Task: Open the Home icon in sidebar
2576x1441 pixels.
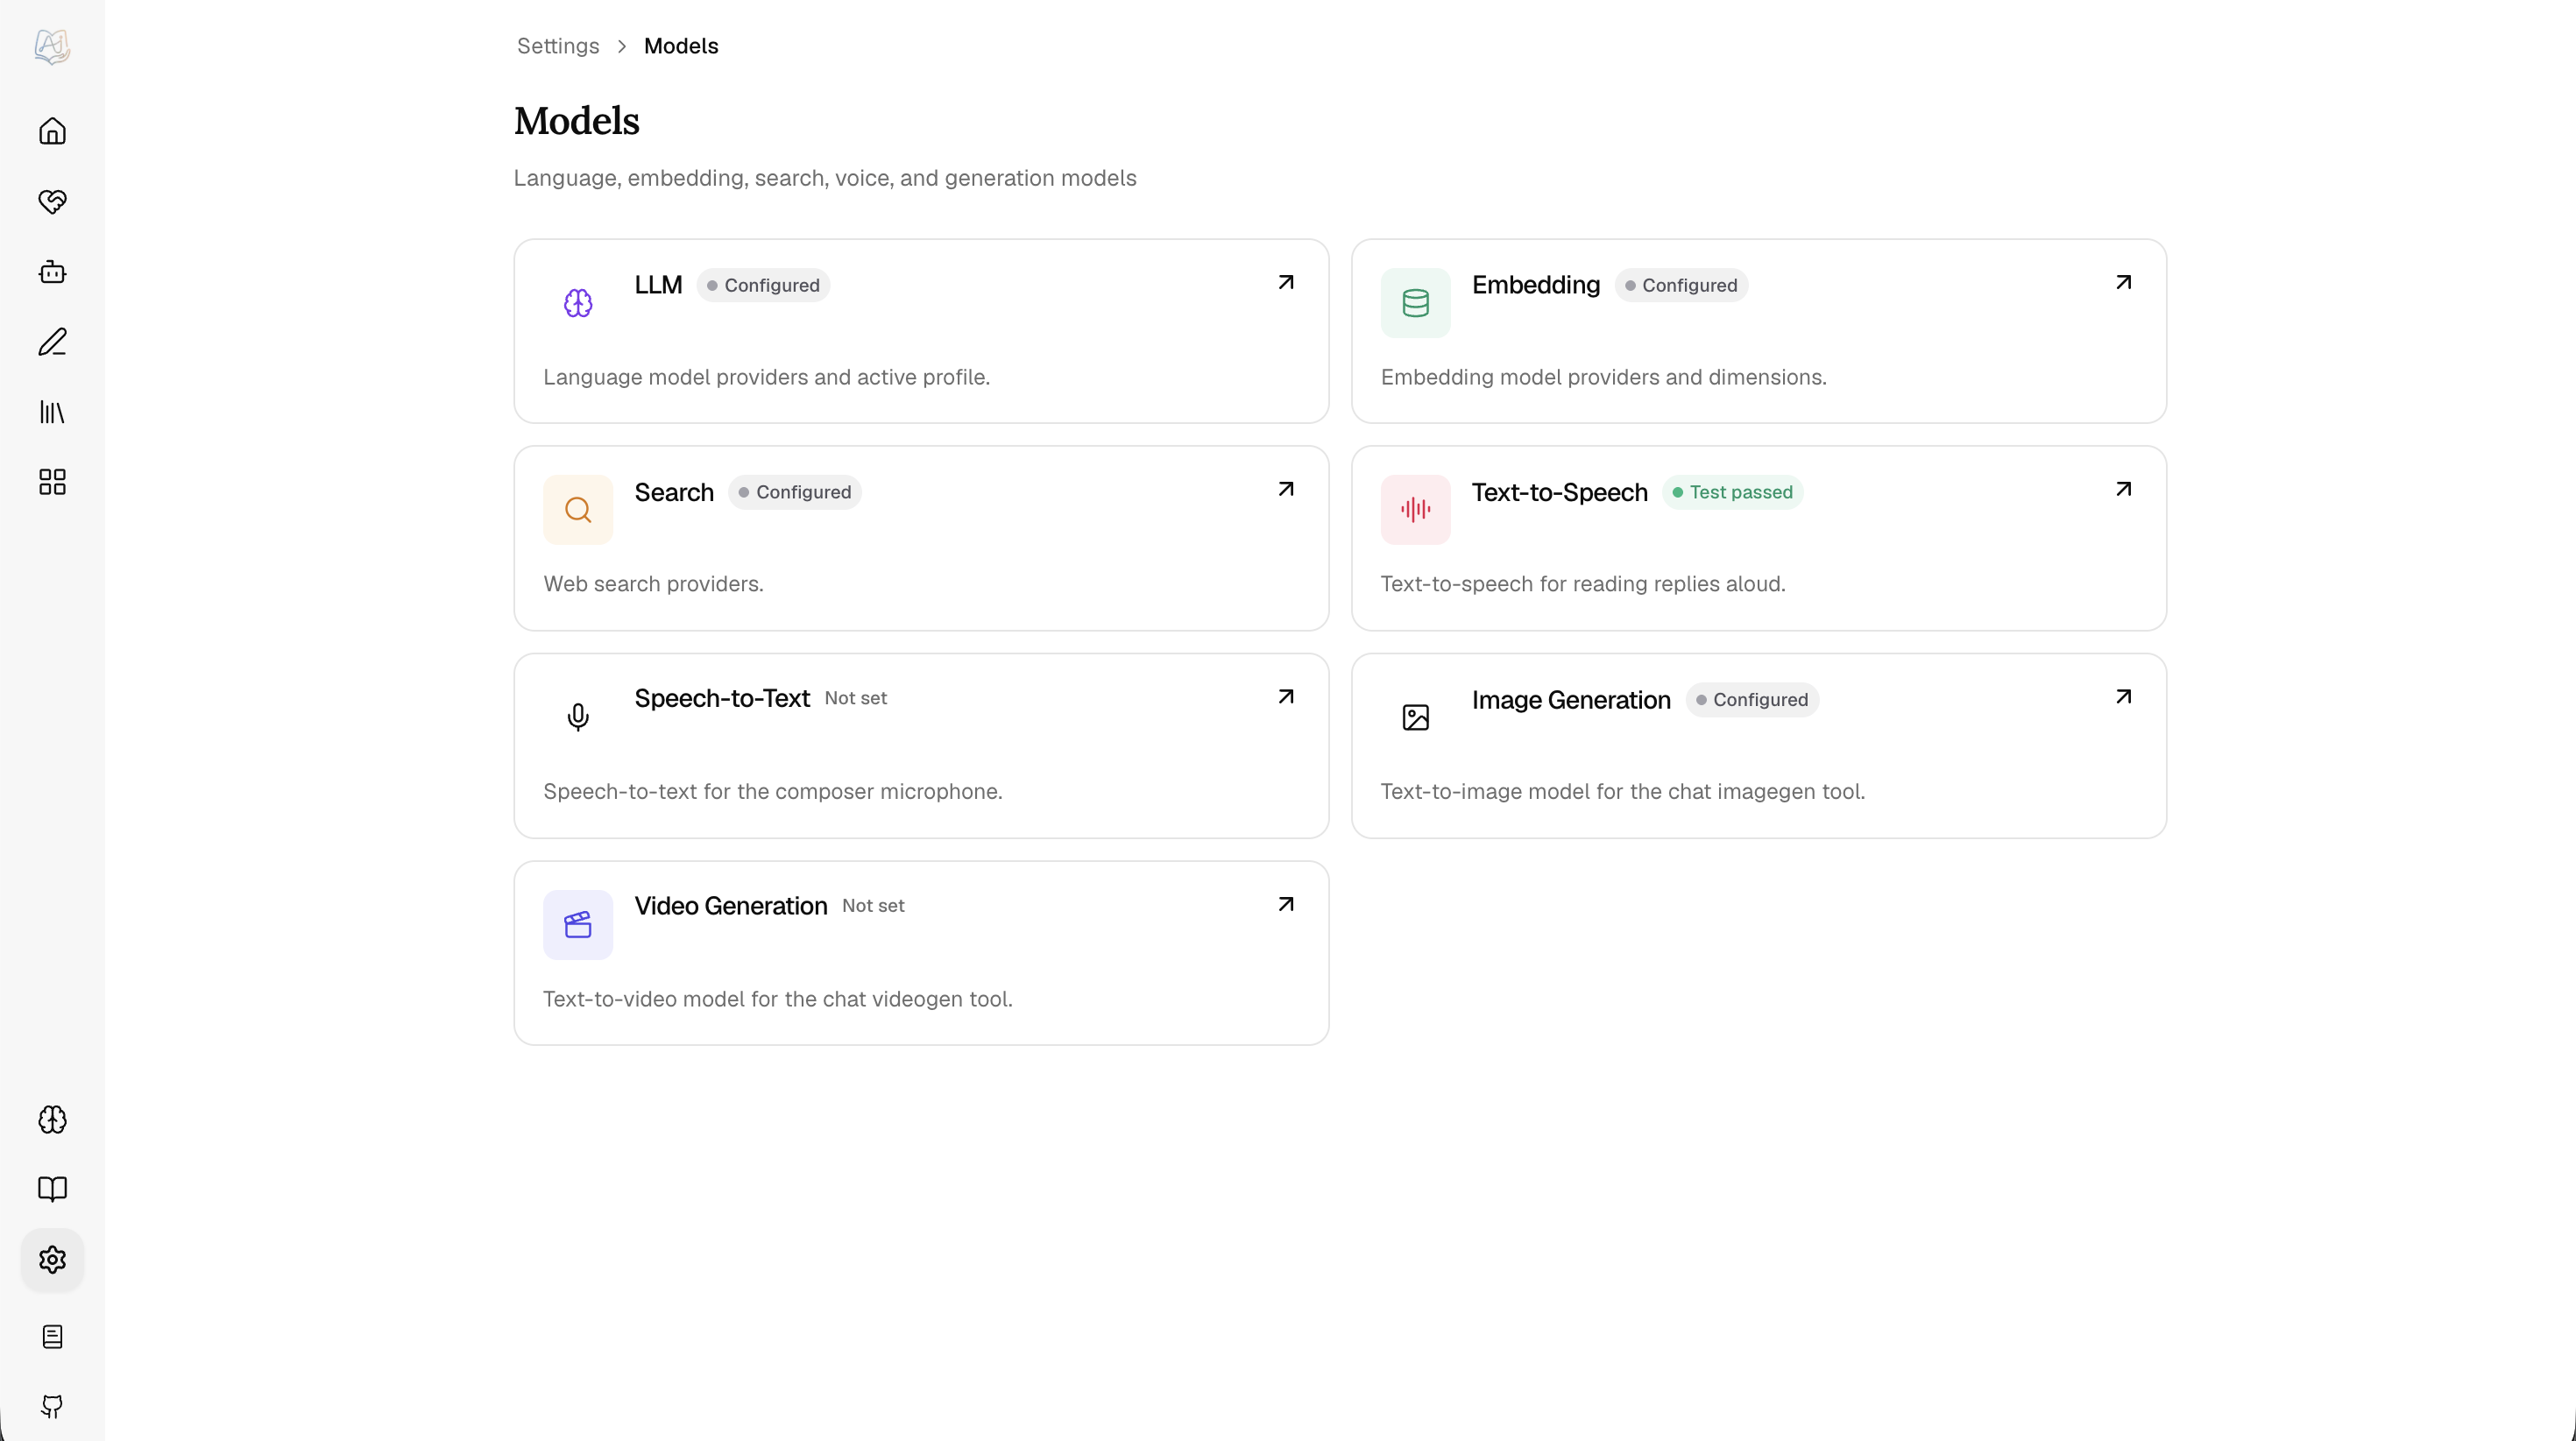Action: (x=52, y=131)
